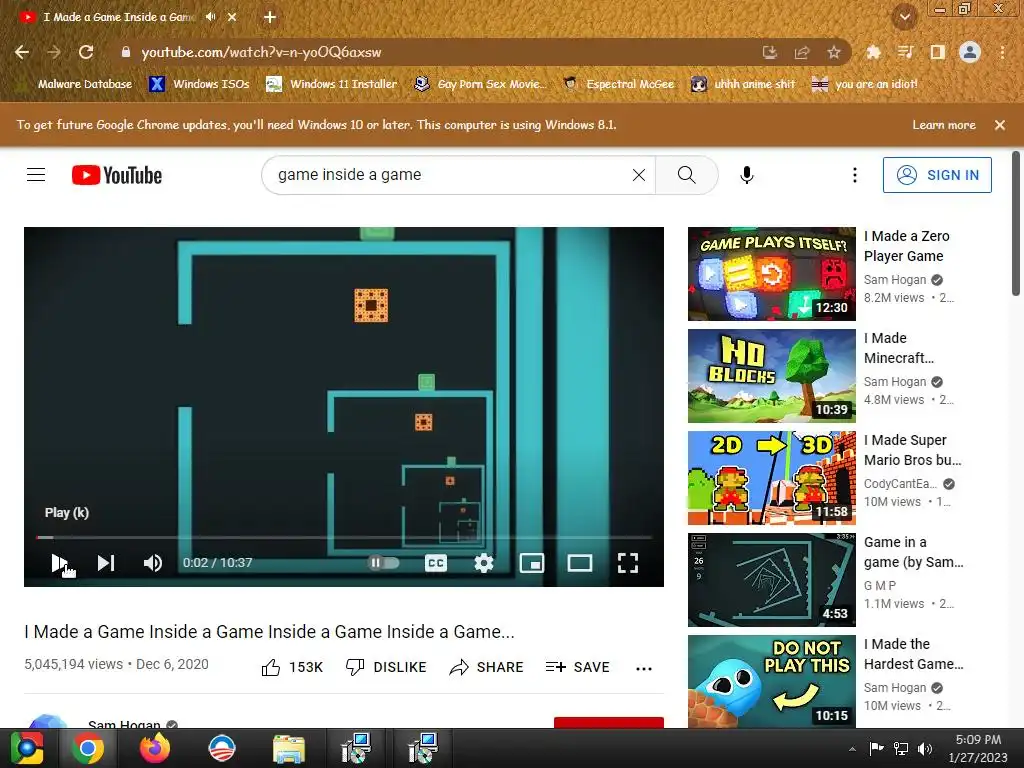Open 'I Made Minecraft...' video title
1024x768 pixels.
click(899, 348)
